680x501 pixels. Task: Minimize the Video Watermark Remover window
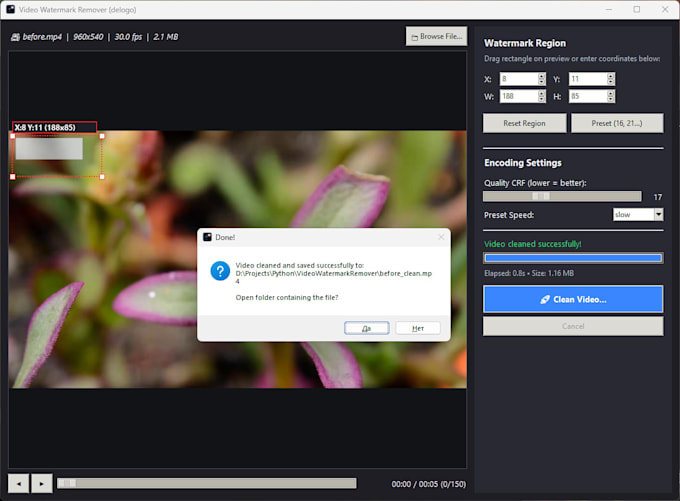(609, 9)
